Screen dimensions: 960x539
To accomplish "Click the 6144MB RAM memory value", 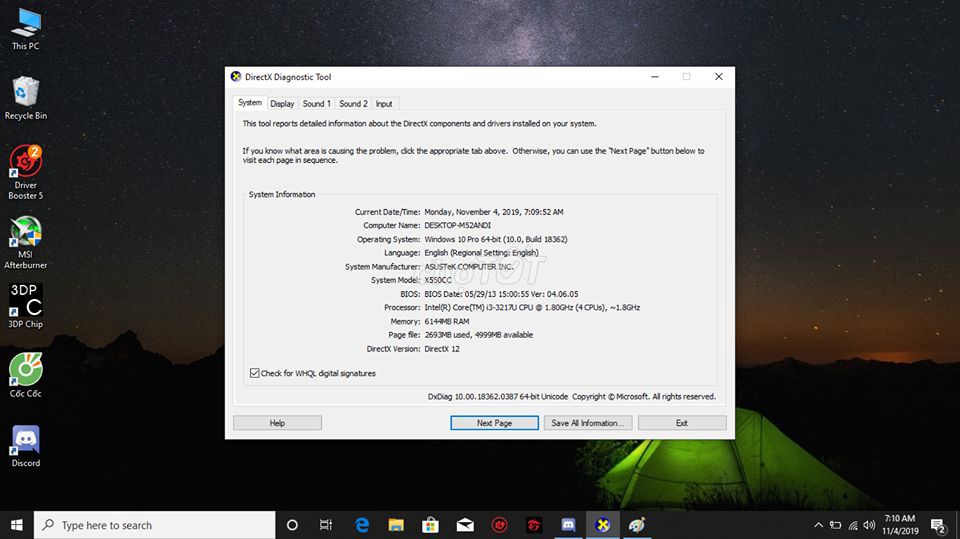I will coord(447,321).
